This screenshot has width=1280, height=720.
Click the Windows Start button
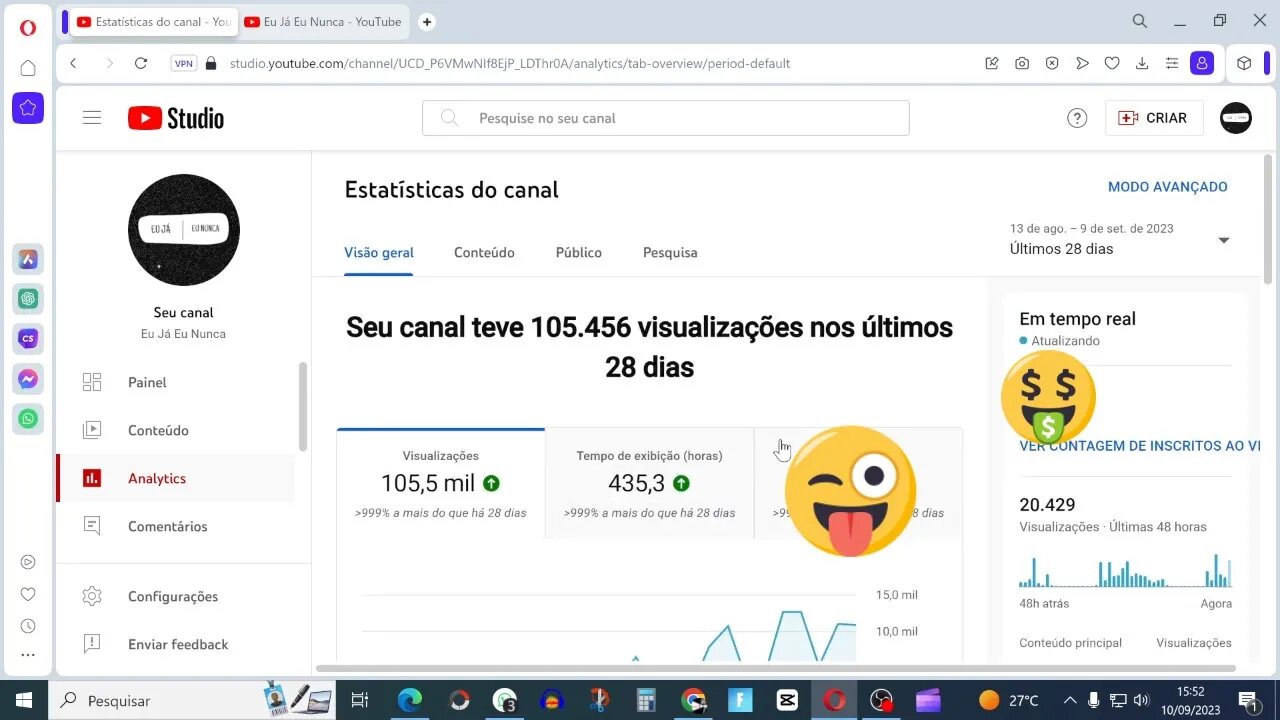[24, 700]
